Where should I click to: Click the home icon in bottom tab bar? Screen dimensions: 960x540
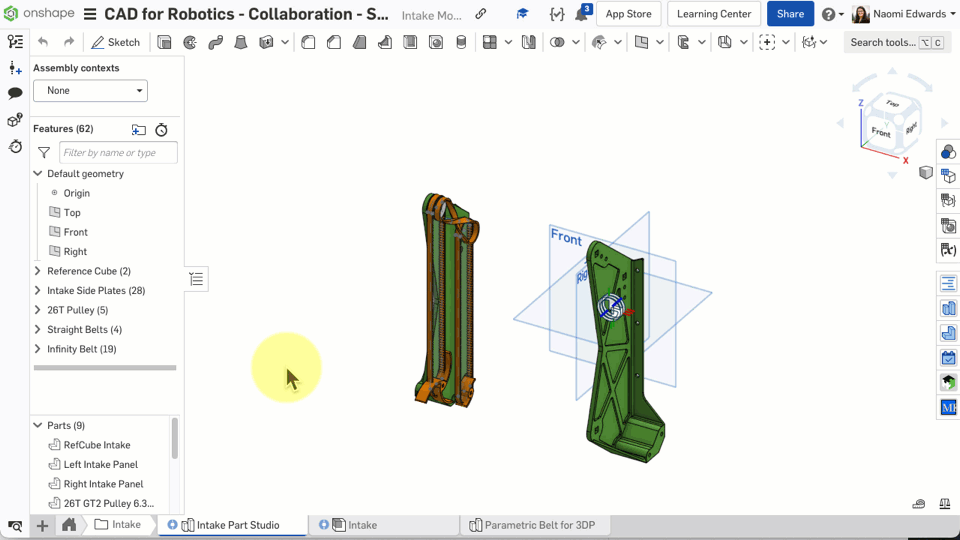[69, 525]
